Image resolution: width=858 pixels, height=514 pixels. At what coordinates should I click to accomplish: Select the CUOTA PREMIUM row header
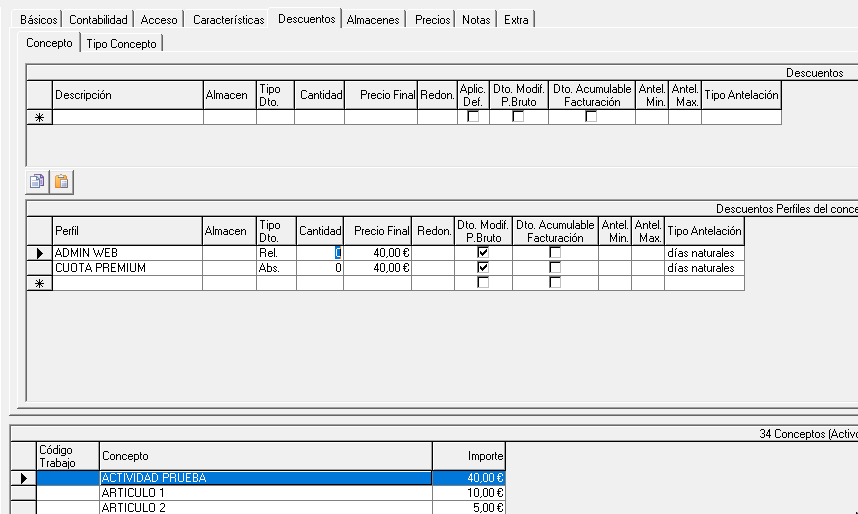(x=39, y=268)
